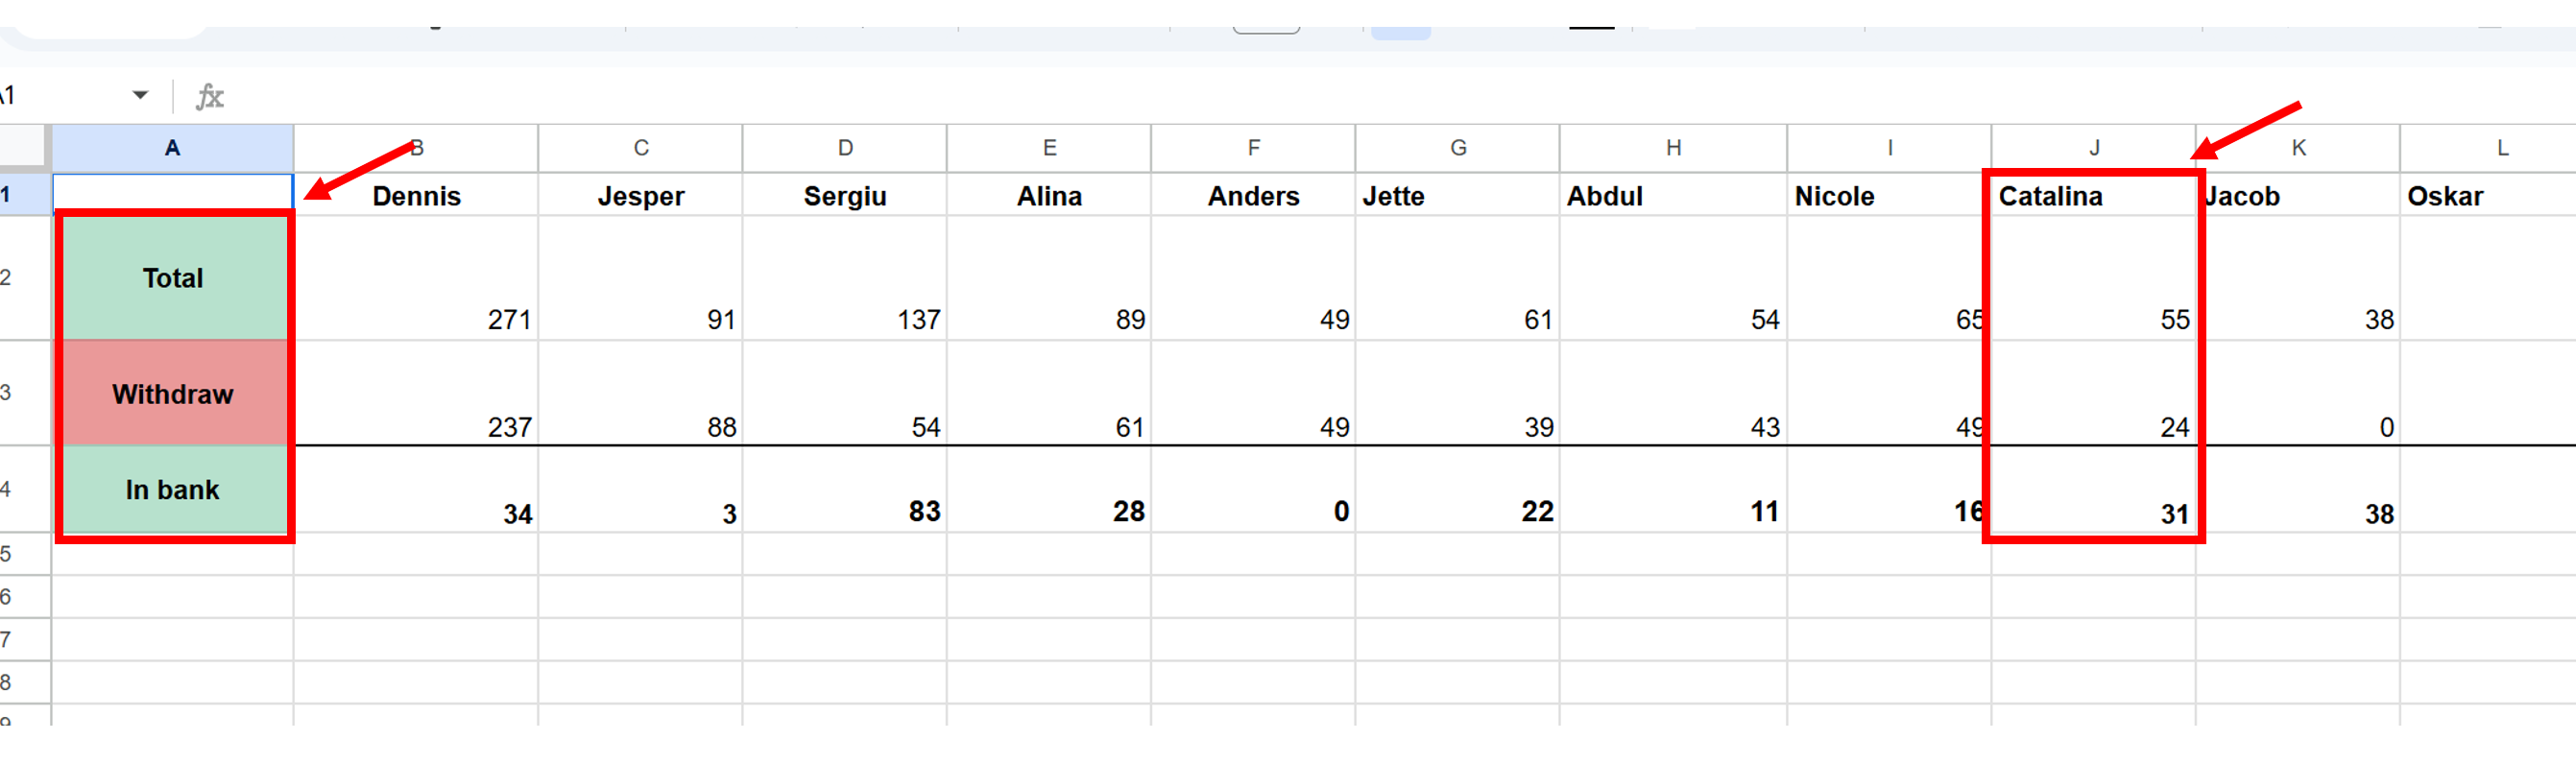Select the row 2 header
2576x764 pixels.
[x=10, y=277]
